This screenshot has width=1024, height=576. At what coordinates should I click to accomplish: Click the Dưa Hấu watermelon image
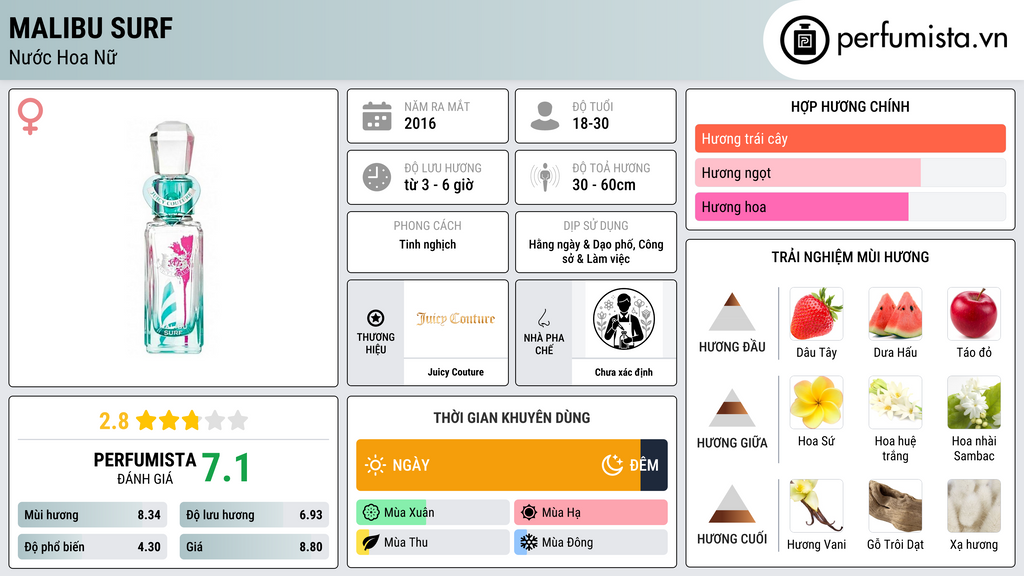click(x=895, y=314)
